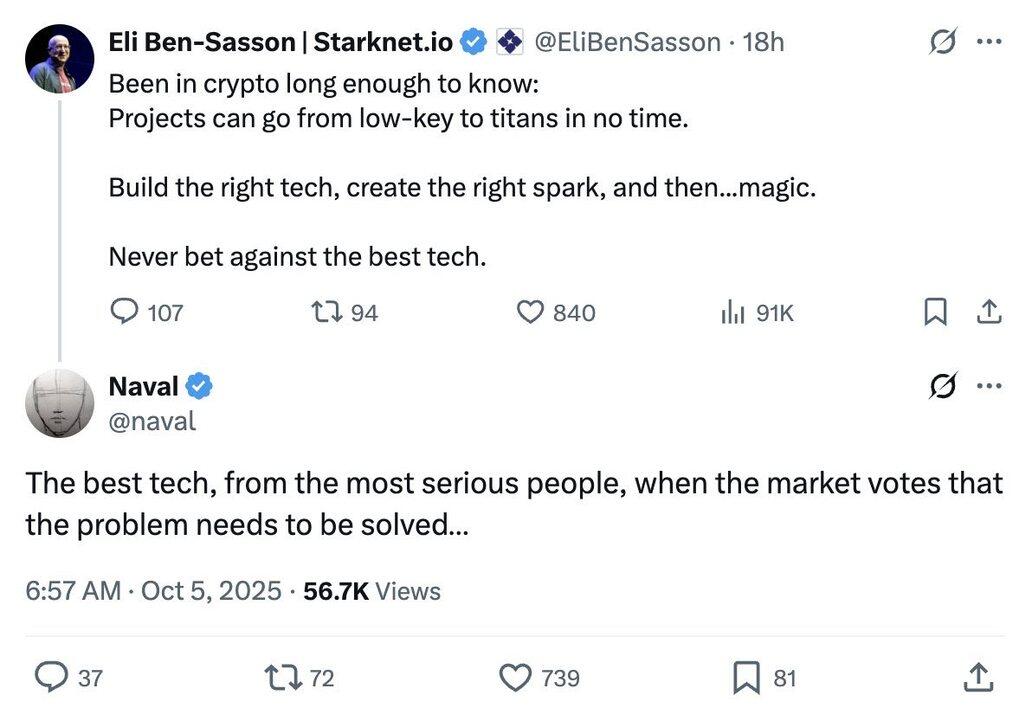Bookmark Eli Ben-Sasson's tweet
1032x708 pixels.
point(934,313)
